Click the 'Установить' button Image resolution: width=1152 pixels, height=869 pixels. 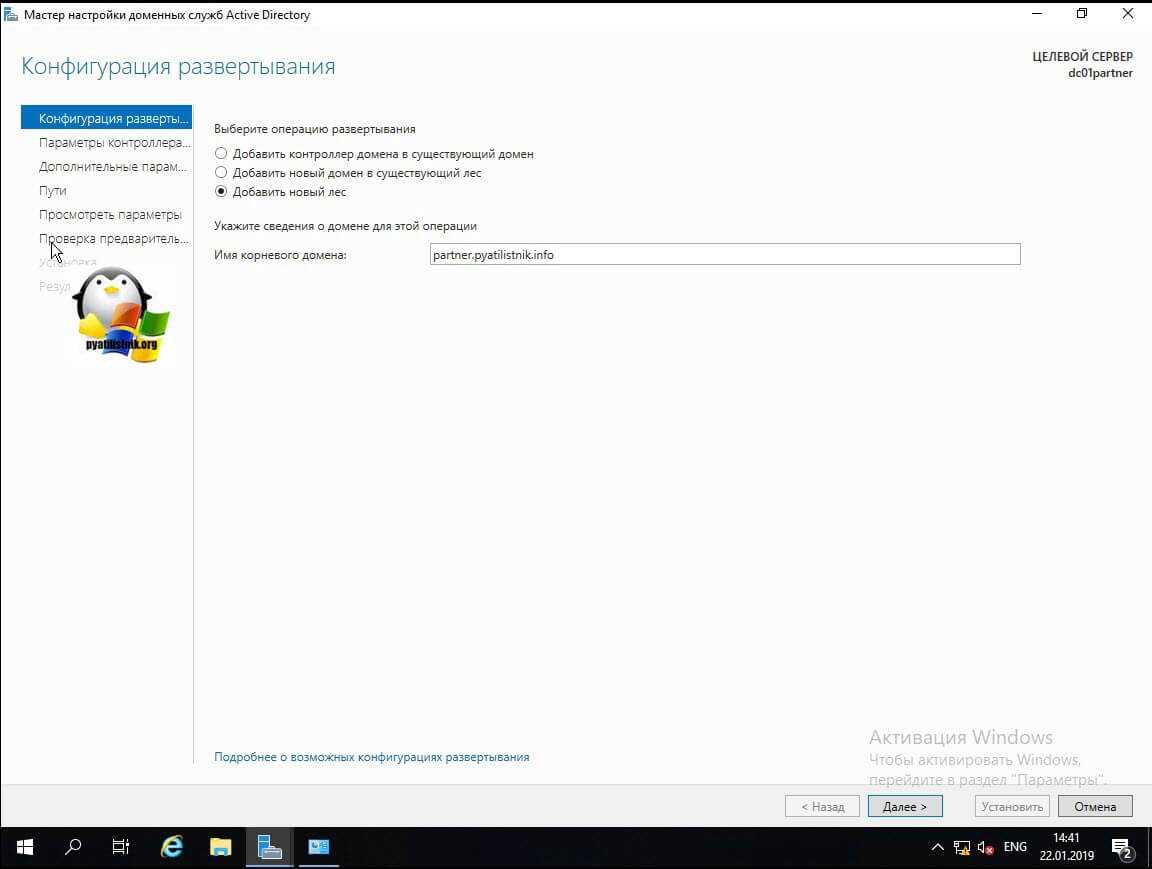pyautogui.click(x=1012, y=806)
